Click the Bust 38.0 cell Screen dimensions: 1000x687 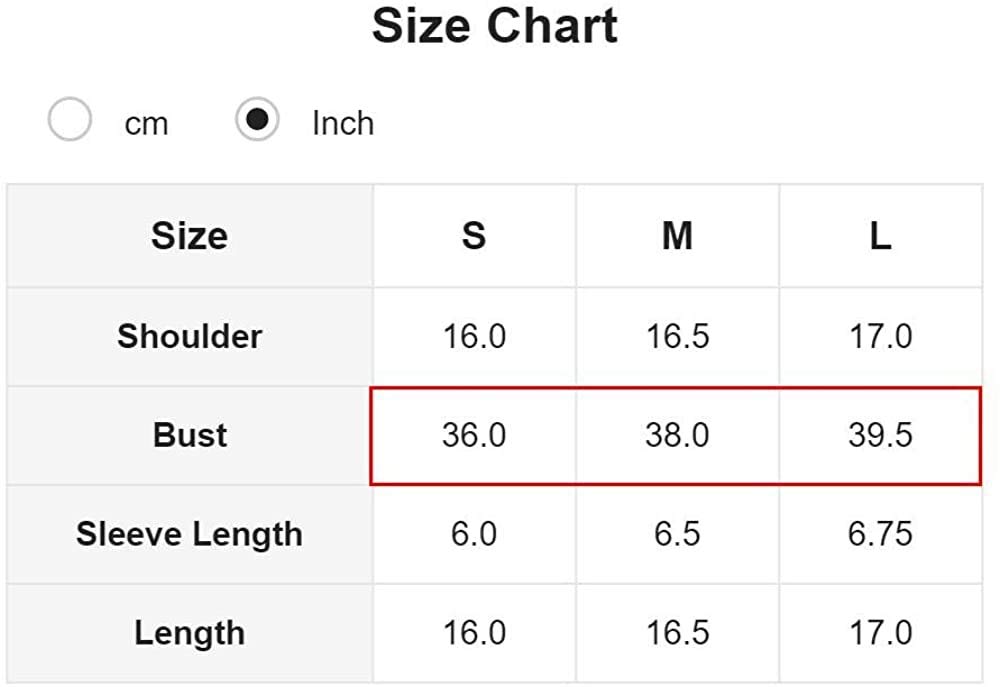(677, 435)
